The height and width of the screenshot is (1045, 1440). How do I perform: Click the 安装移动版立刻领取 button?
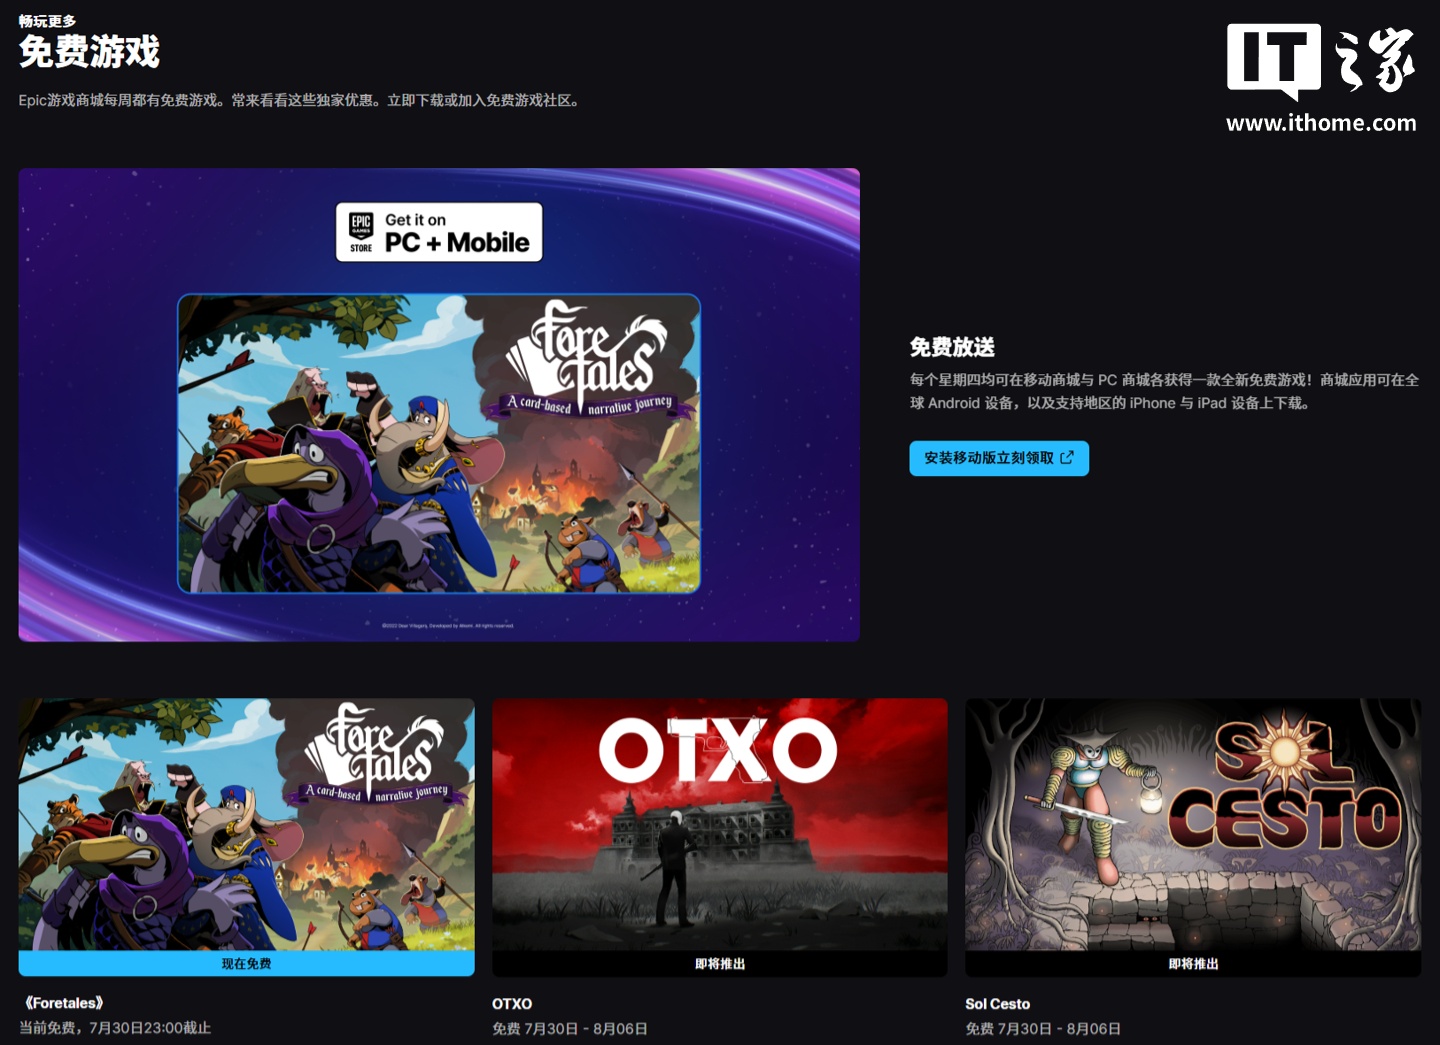(x=999, y=458)
